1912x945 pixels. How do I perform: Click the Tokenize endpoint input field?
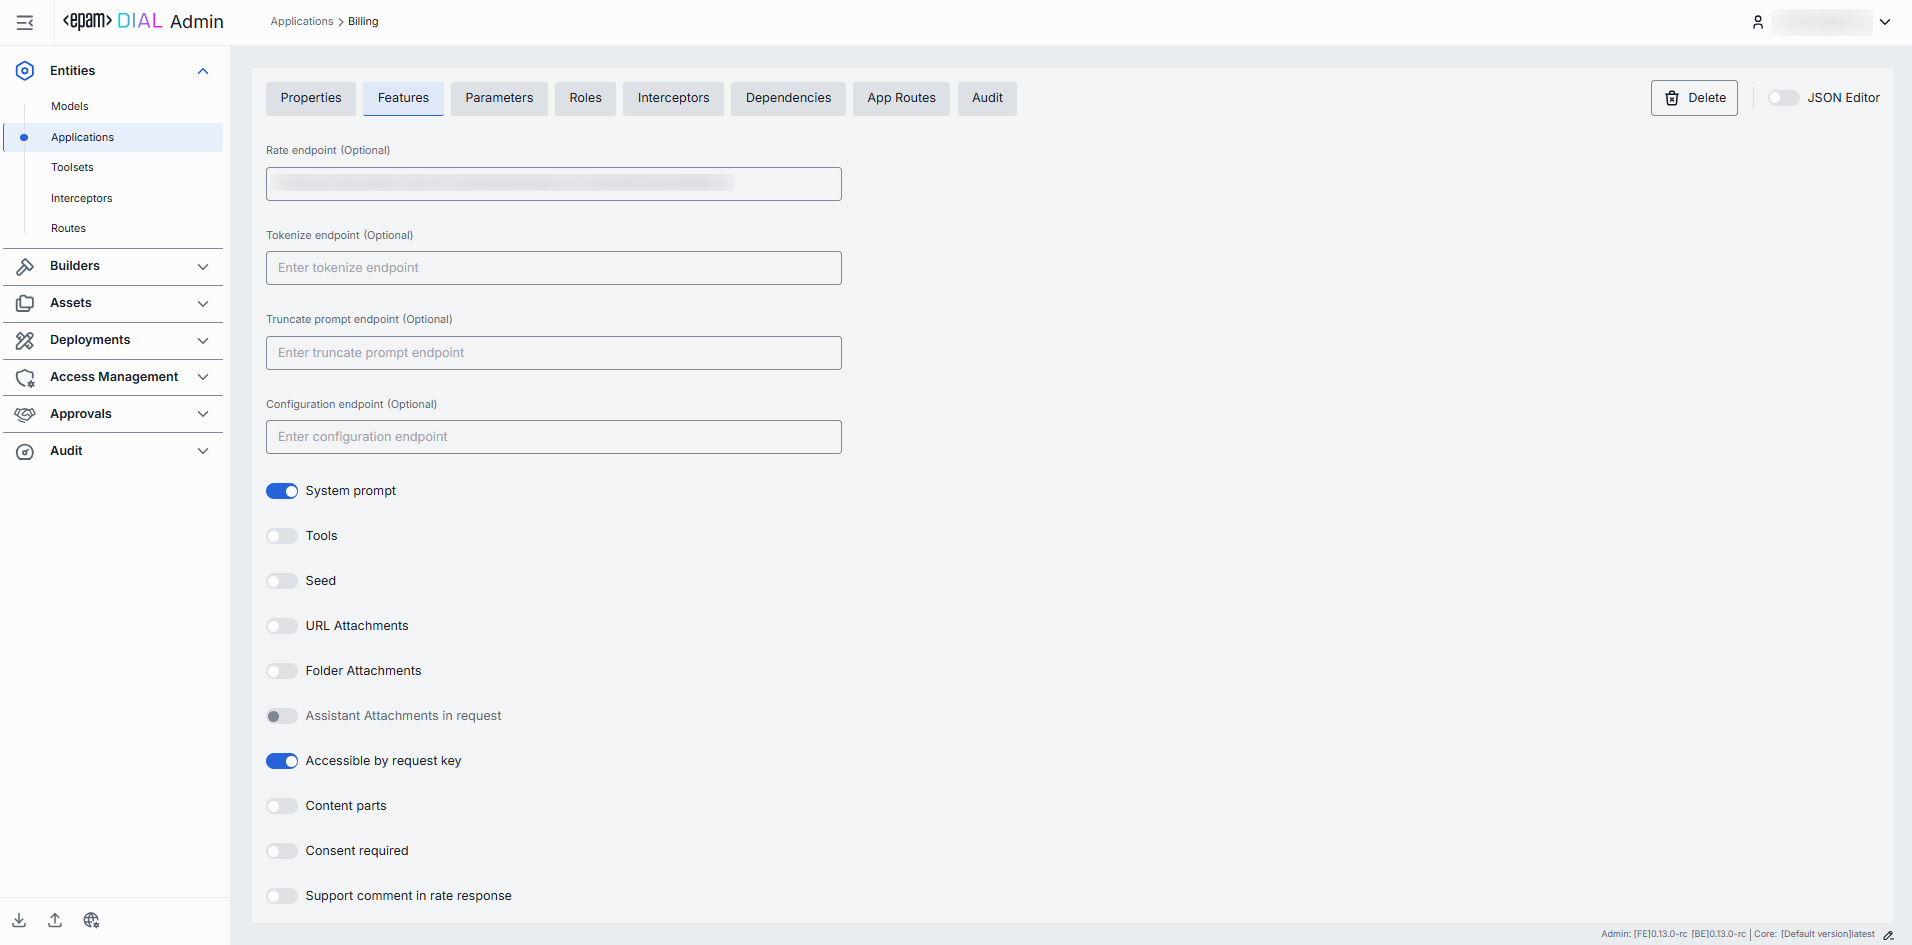pos(553,268)
